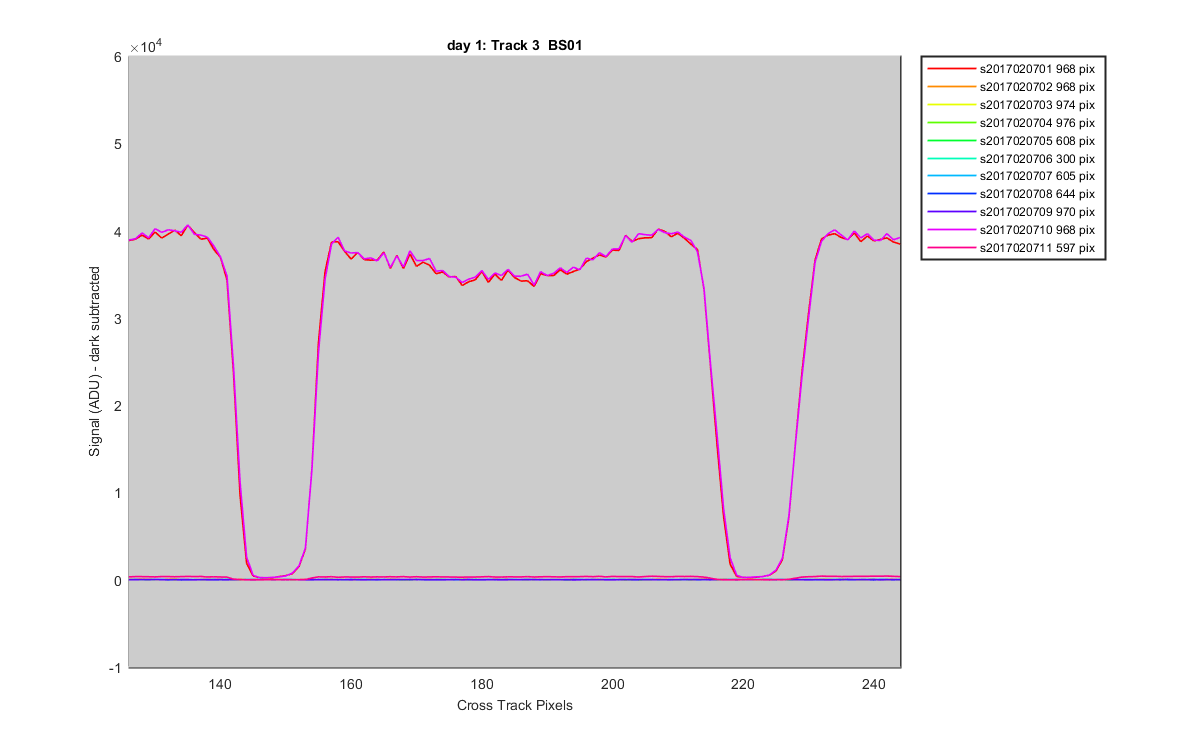
Task: Click legend entry s2017020704 976 pix
Action: point(1011,122)
